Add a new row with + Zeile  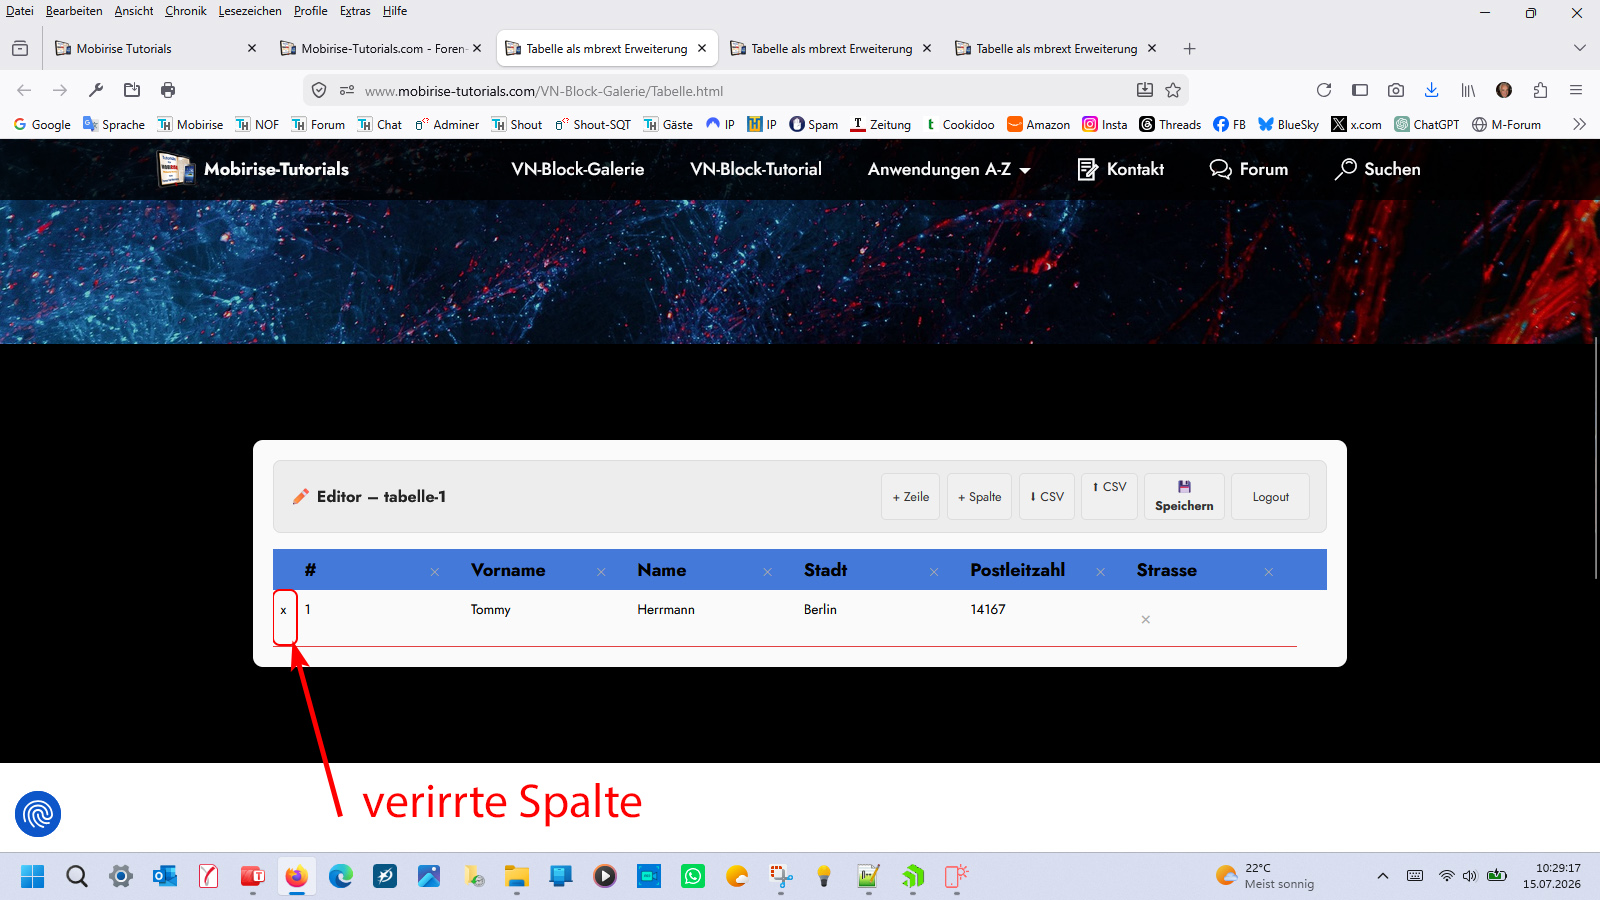point(910,496)
